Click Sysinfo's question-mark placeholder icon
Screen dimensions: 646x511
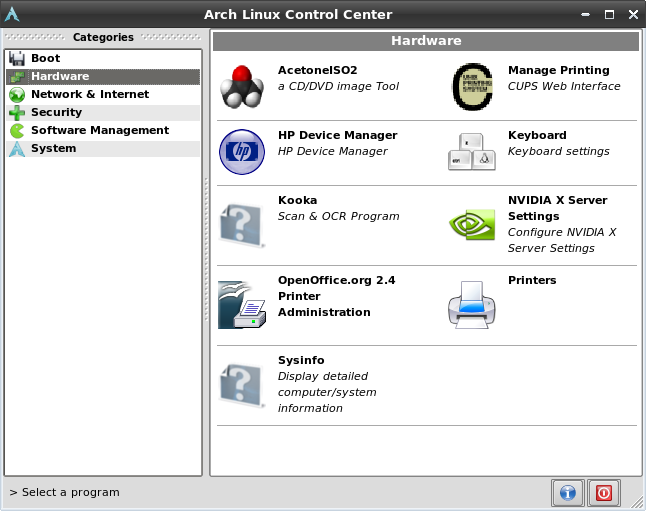(242, 385)
